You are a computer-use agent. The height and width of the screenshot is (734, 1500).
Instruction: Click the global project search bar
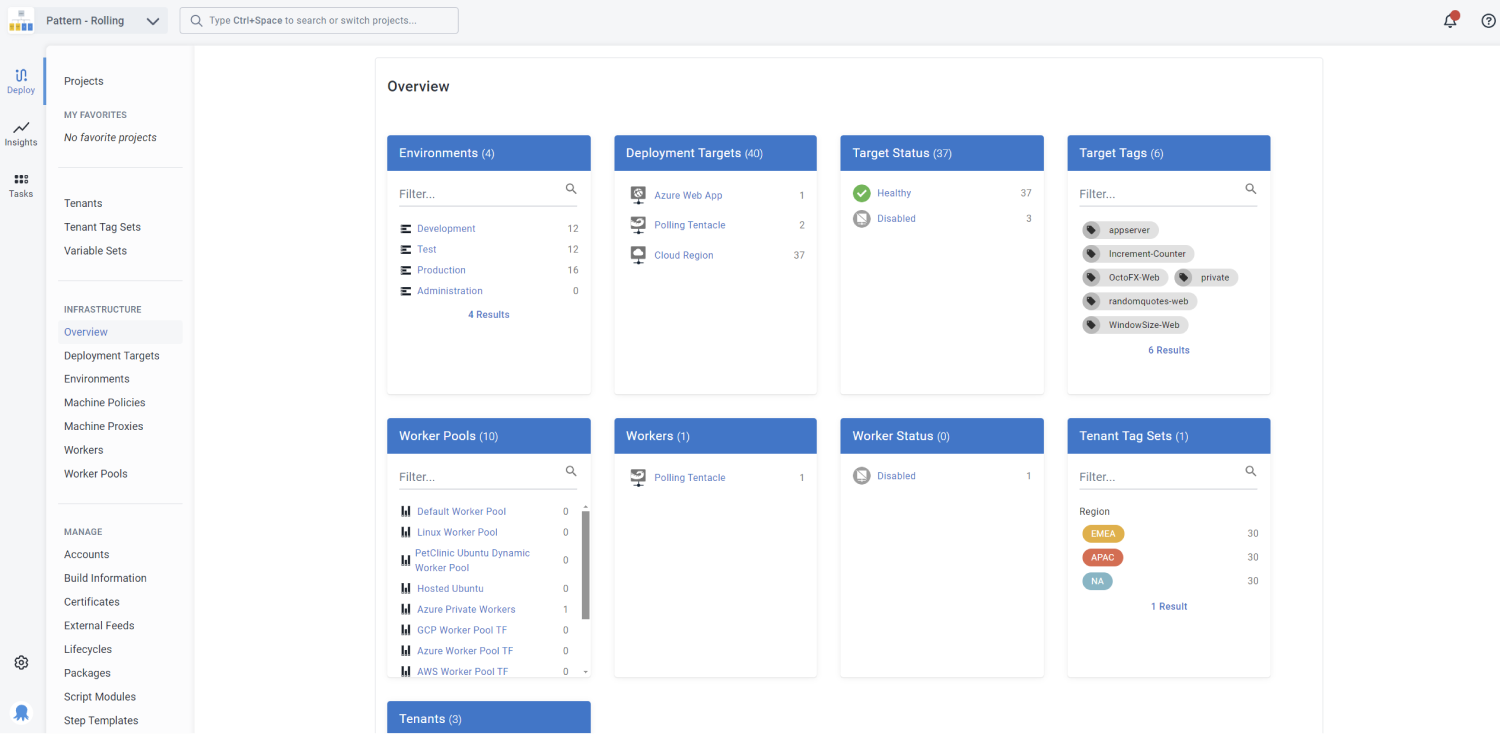pyautogui.click(x=318, y=20)
